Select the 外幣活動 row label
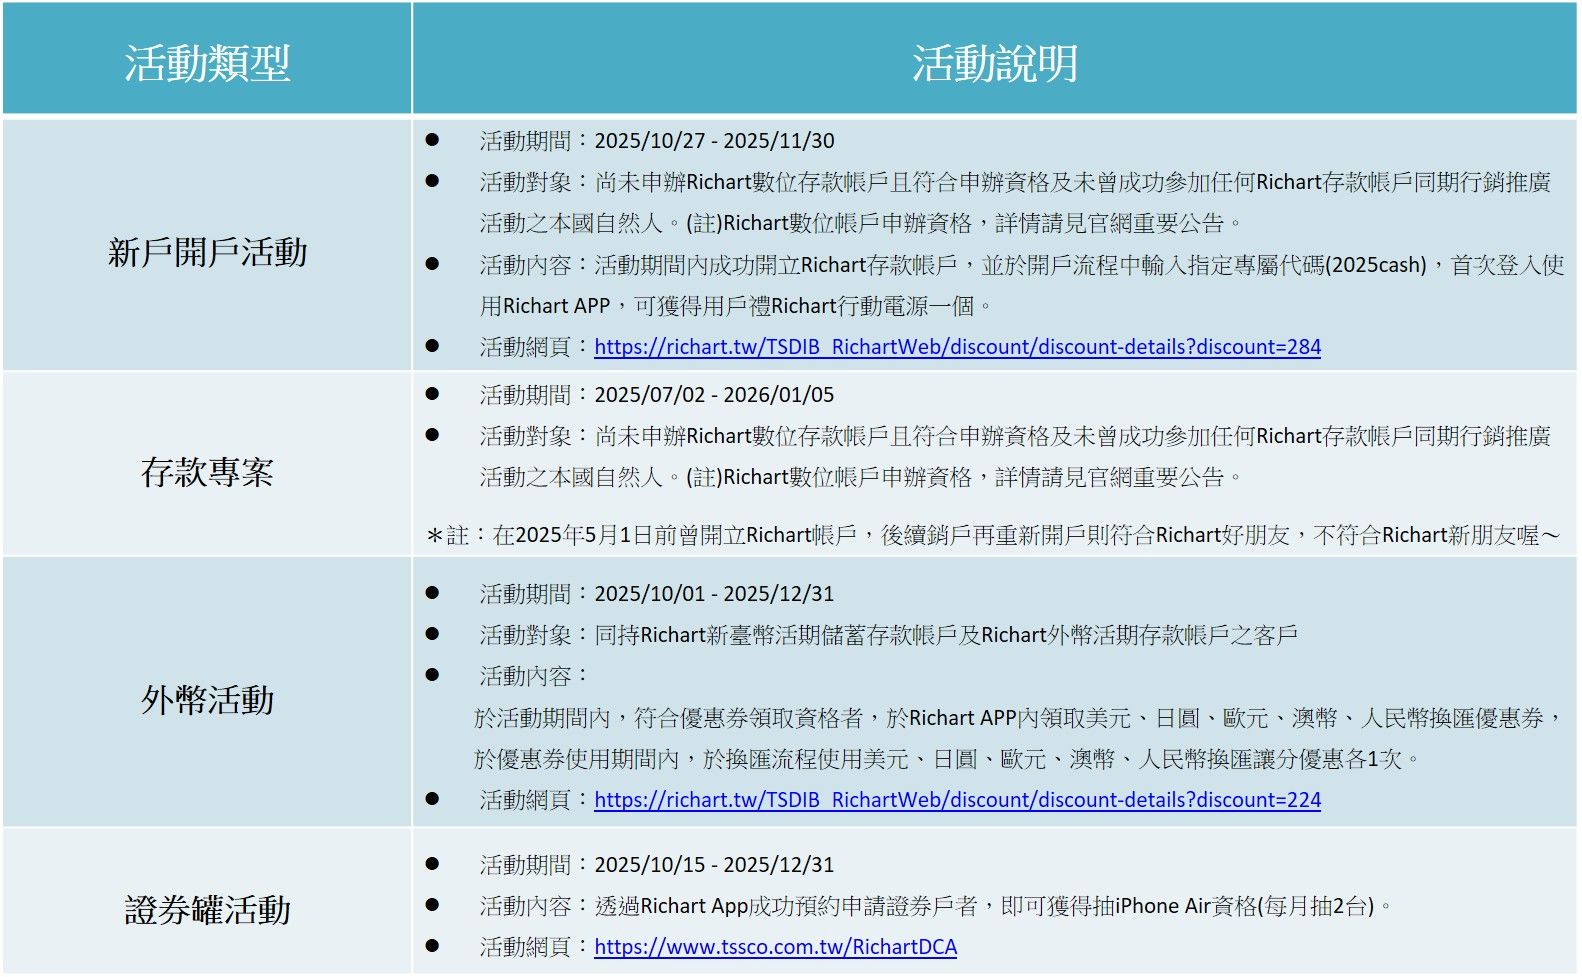 207,699
